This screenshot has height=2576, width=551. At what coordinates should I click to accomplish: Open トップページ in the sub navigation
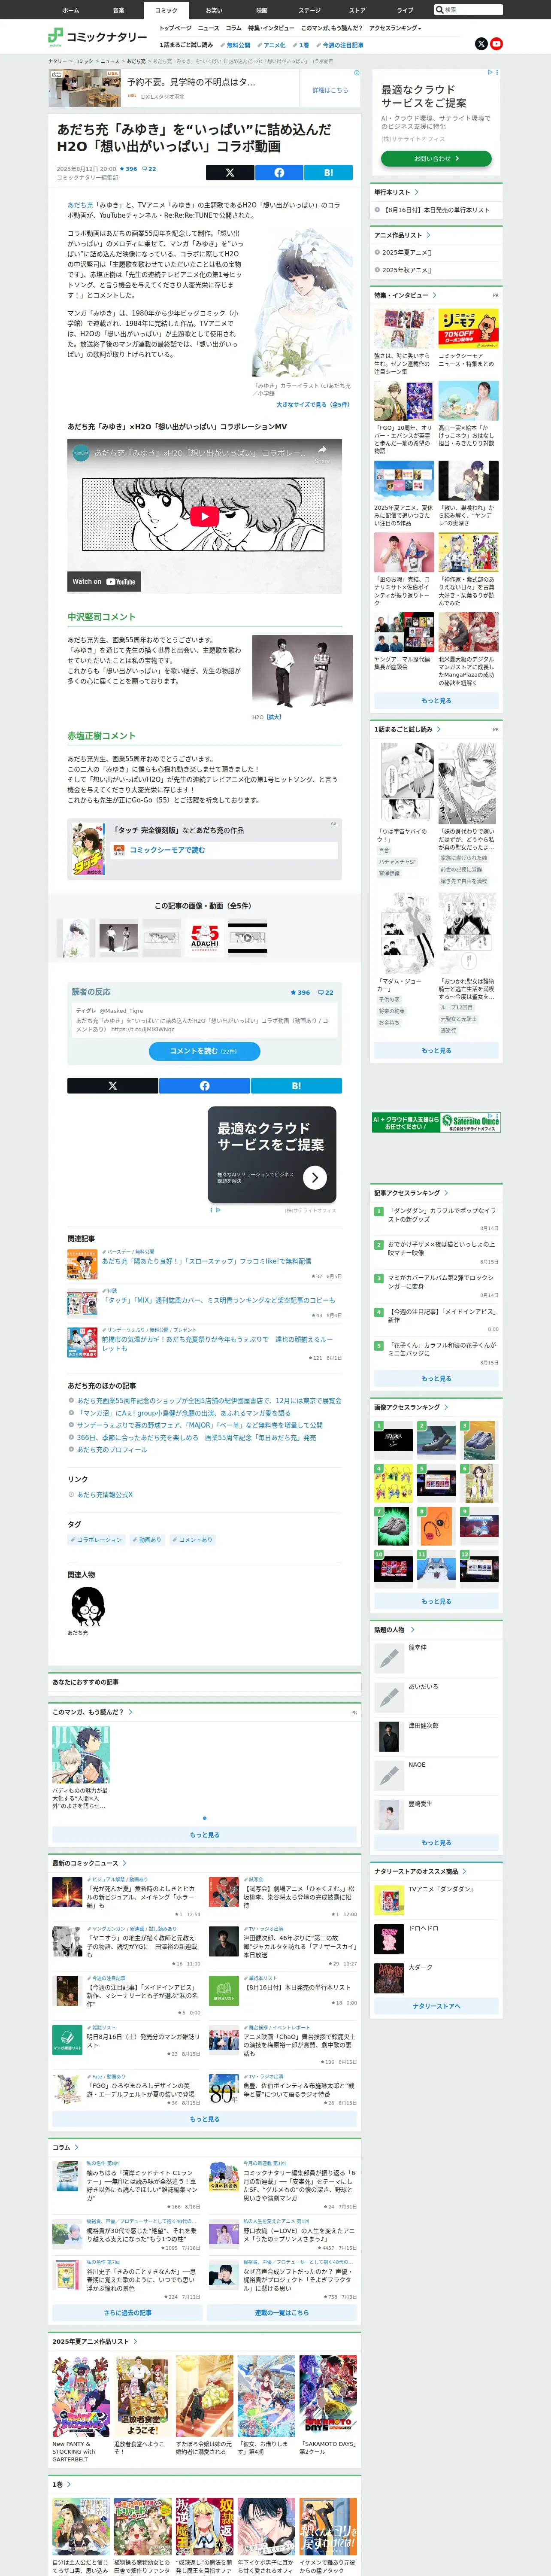pyautogui.click(x=175, y=28)
